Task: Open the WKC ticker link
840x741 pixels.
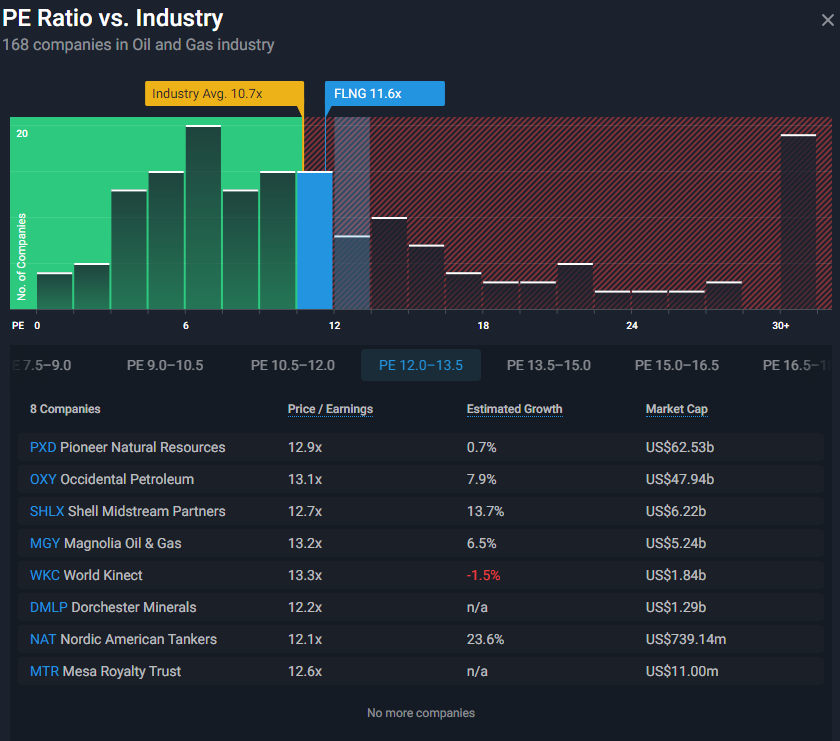Action: click(x=45, y=575)
